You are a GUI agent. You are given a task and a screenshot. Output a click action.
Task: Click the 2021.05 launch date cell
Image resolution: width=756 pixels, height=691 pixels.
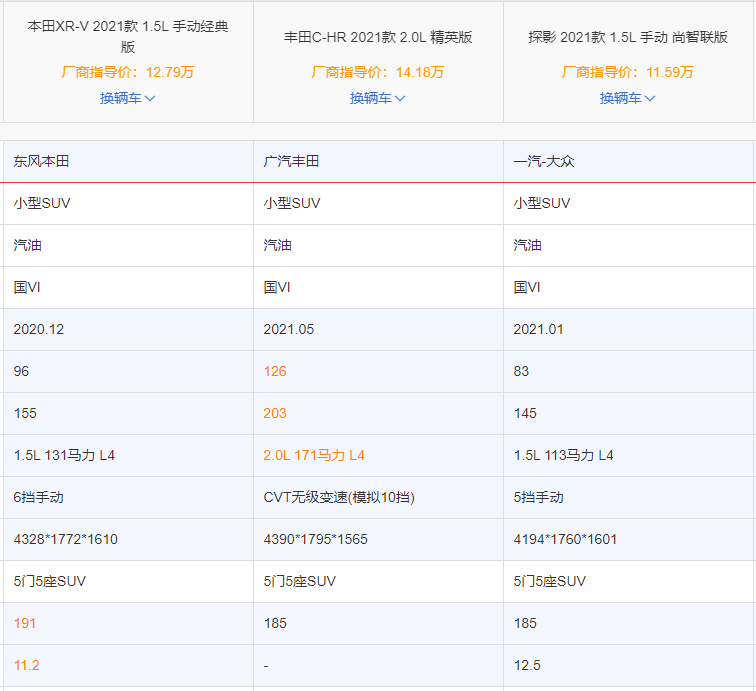point(378,329)
